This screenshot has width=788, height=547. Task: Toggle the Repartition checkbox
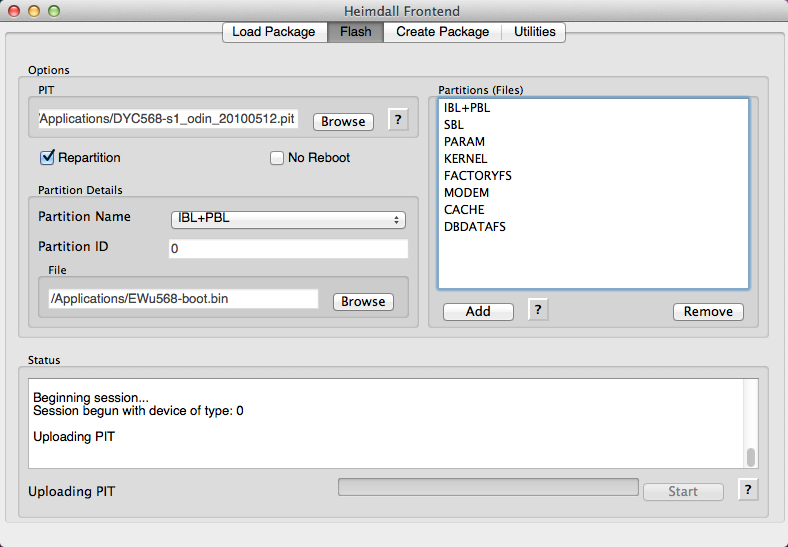tap(47, 157)
